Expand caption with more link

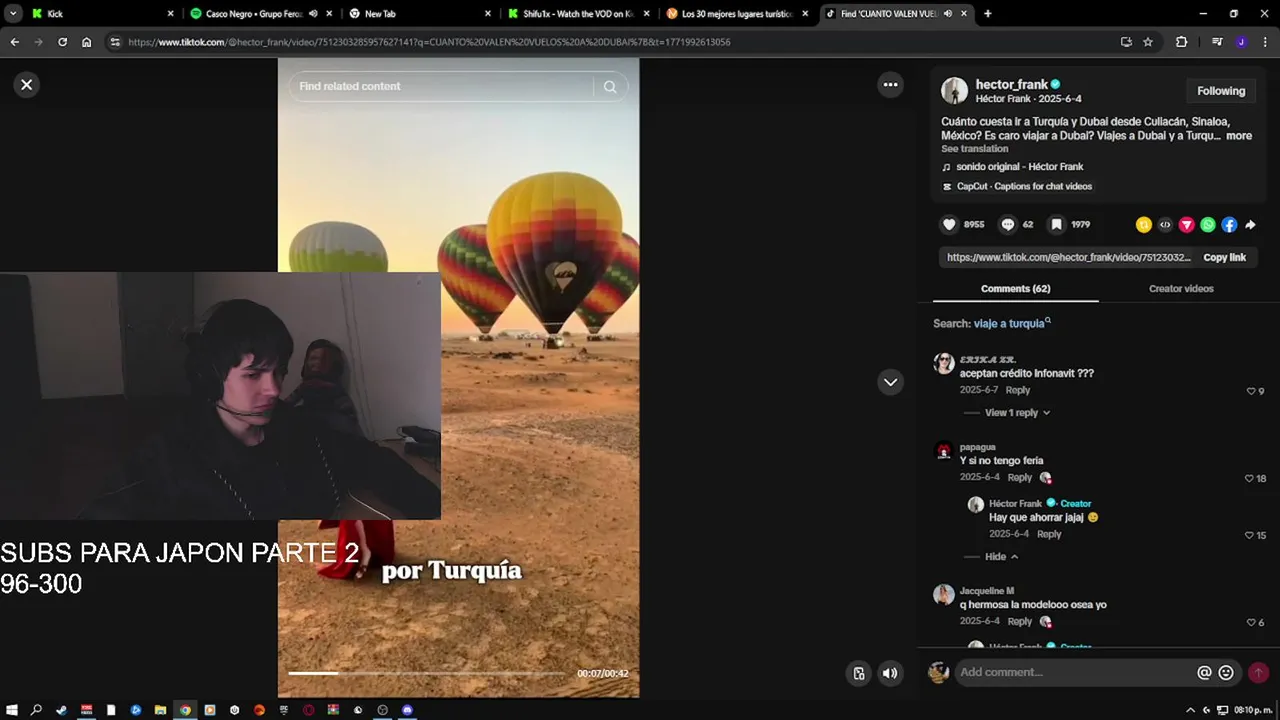click(1239, 136)
